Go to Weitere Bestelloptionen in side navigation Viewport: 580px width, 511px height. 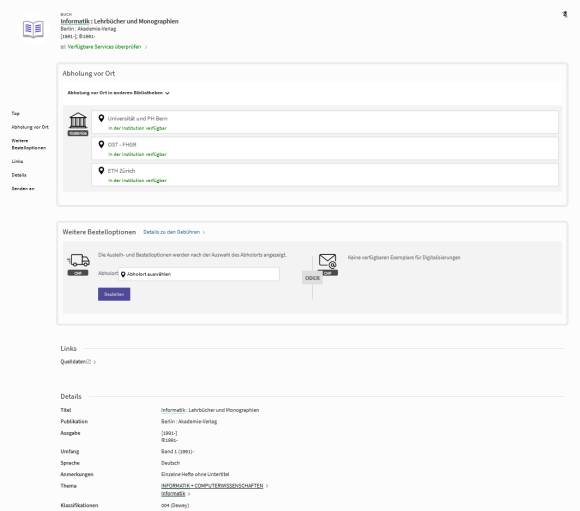tap(29, 144)
